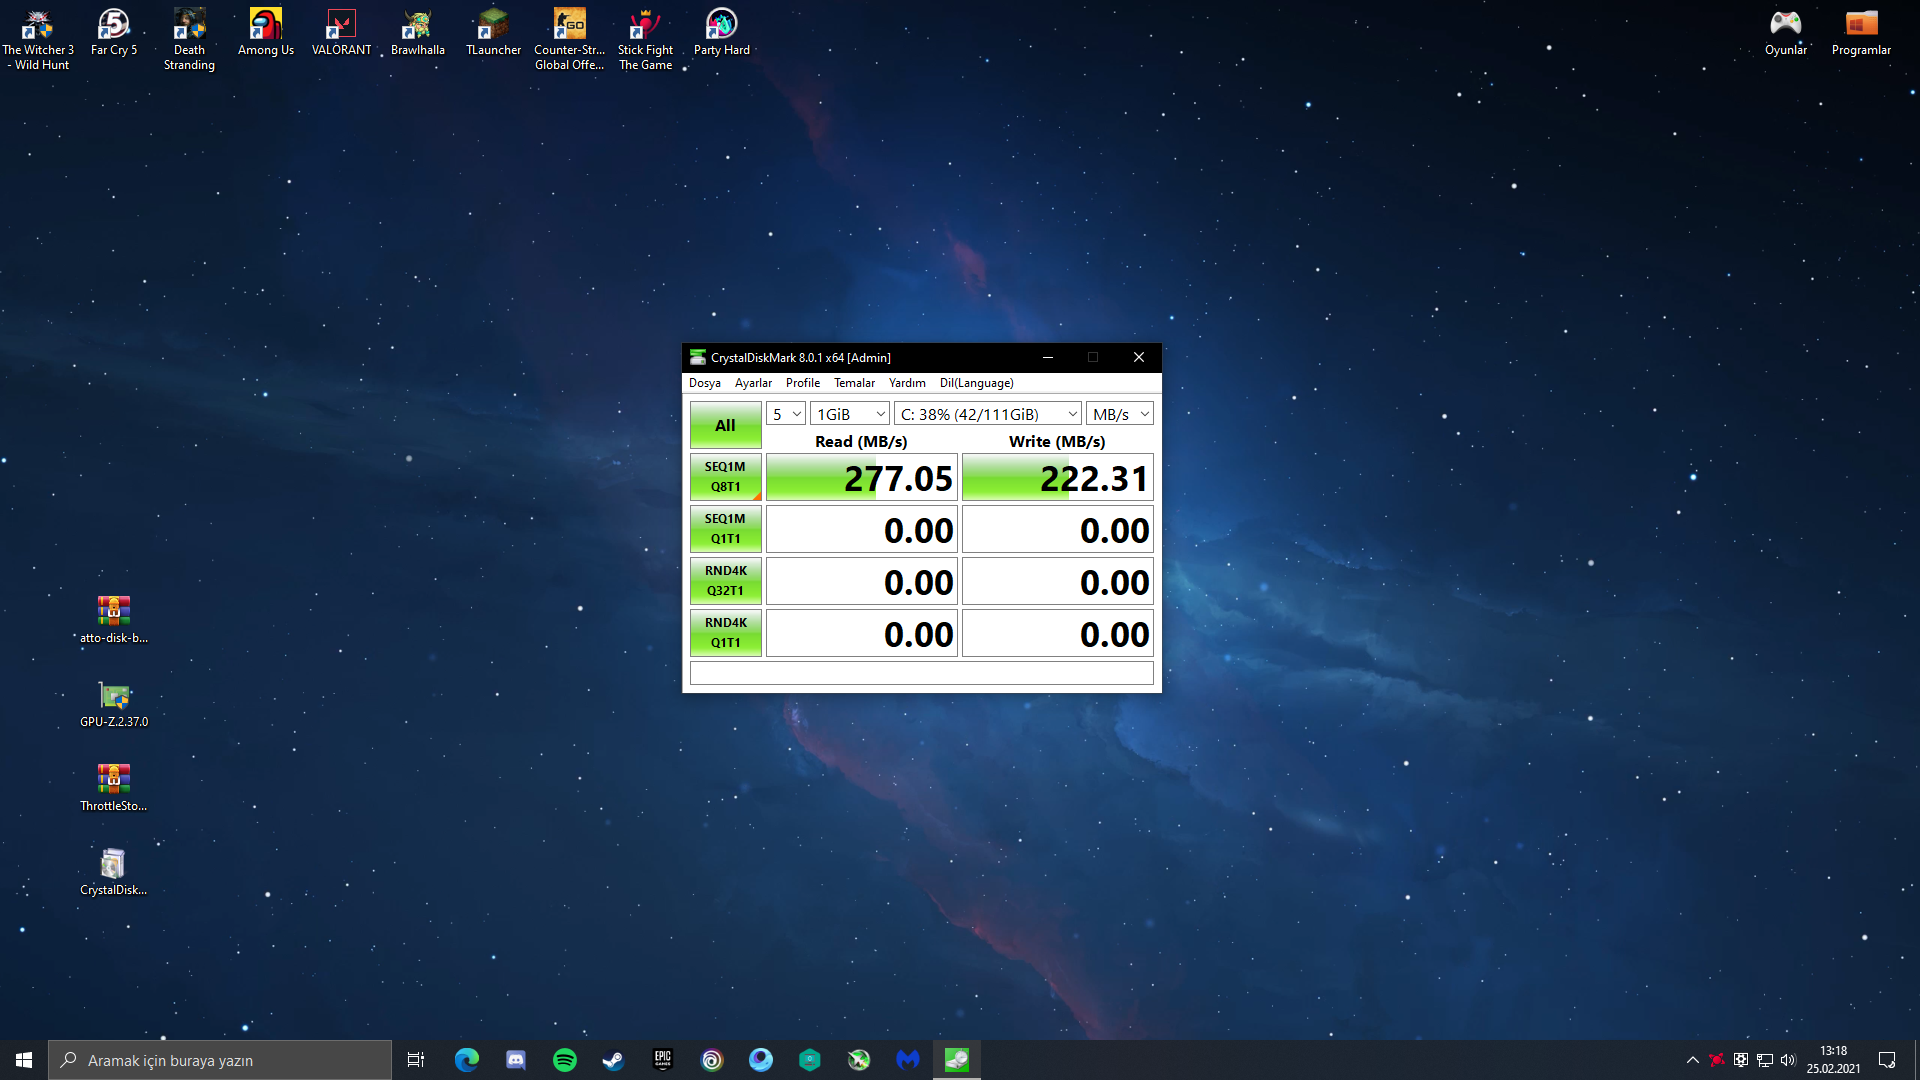
Task: Open Spotify from the taskbar
Action: pos(565,1060)
